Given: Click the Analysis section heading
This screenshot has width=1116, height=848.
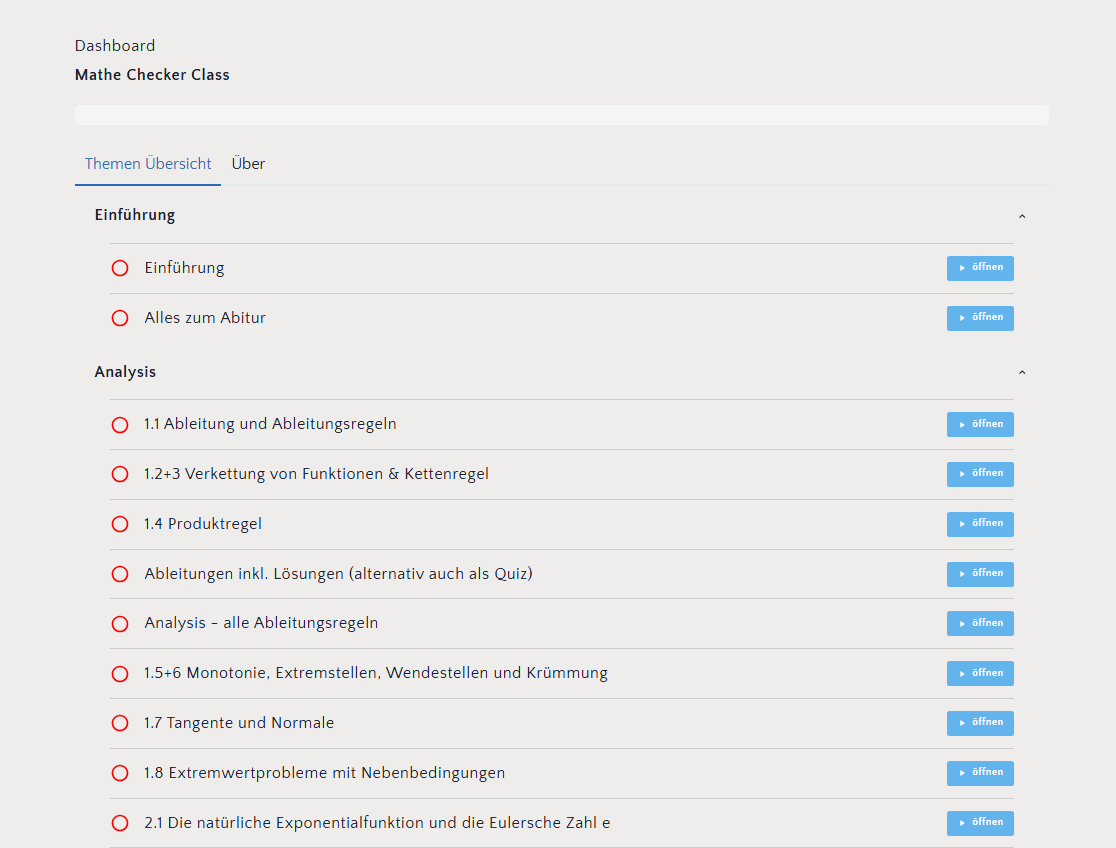Looking at the screenshot, I should coord(125,372).
